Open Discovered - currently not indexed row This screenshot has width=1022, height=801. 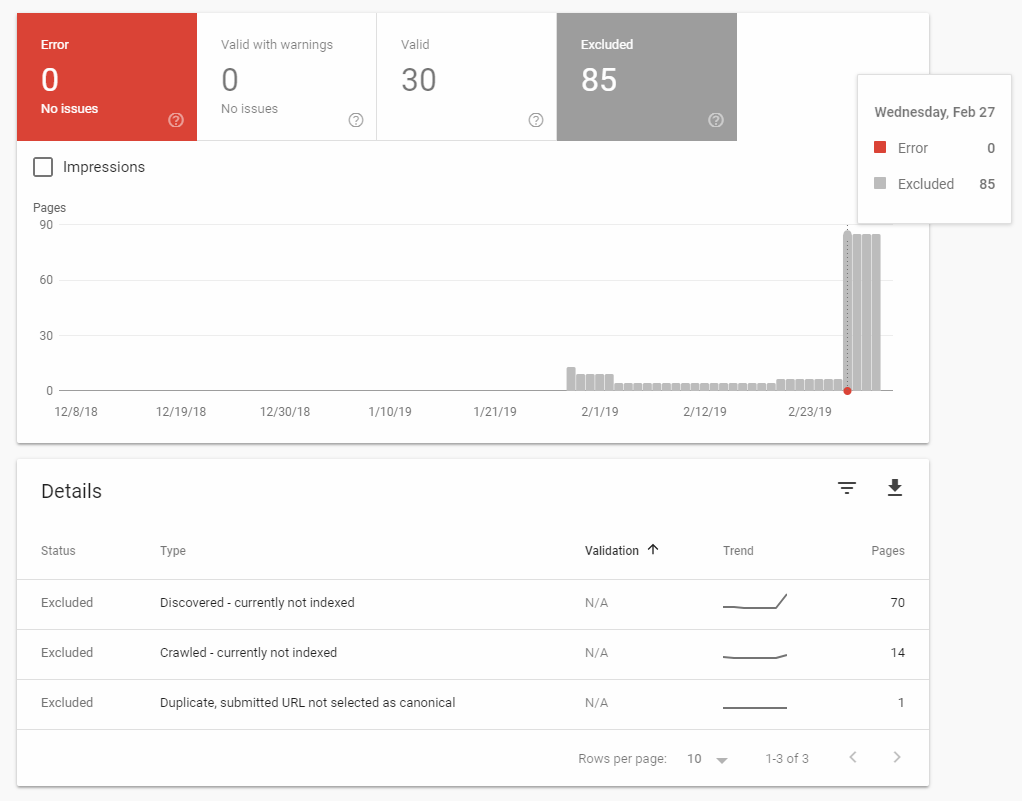click(x=473, y=604)
